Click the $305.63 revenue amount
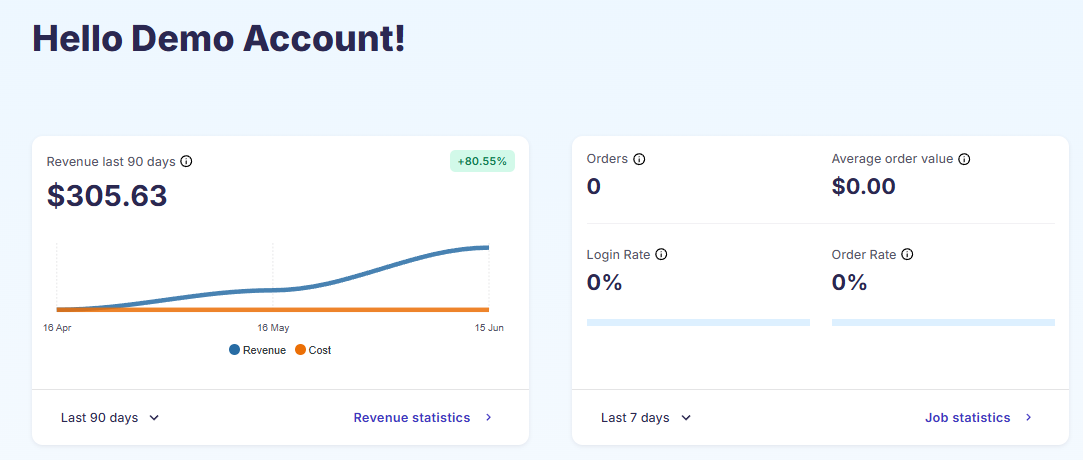The width and height of the screenshot is (1083, 460). click(107, 195)
